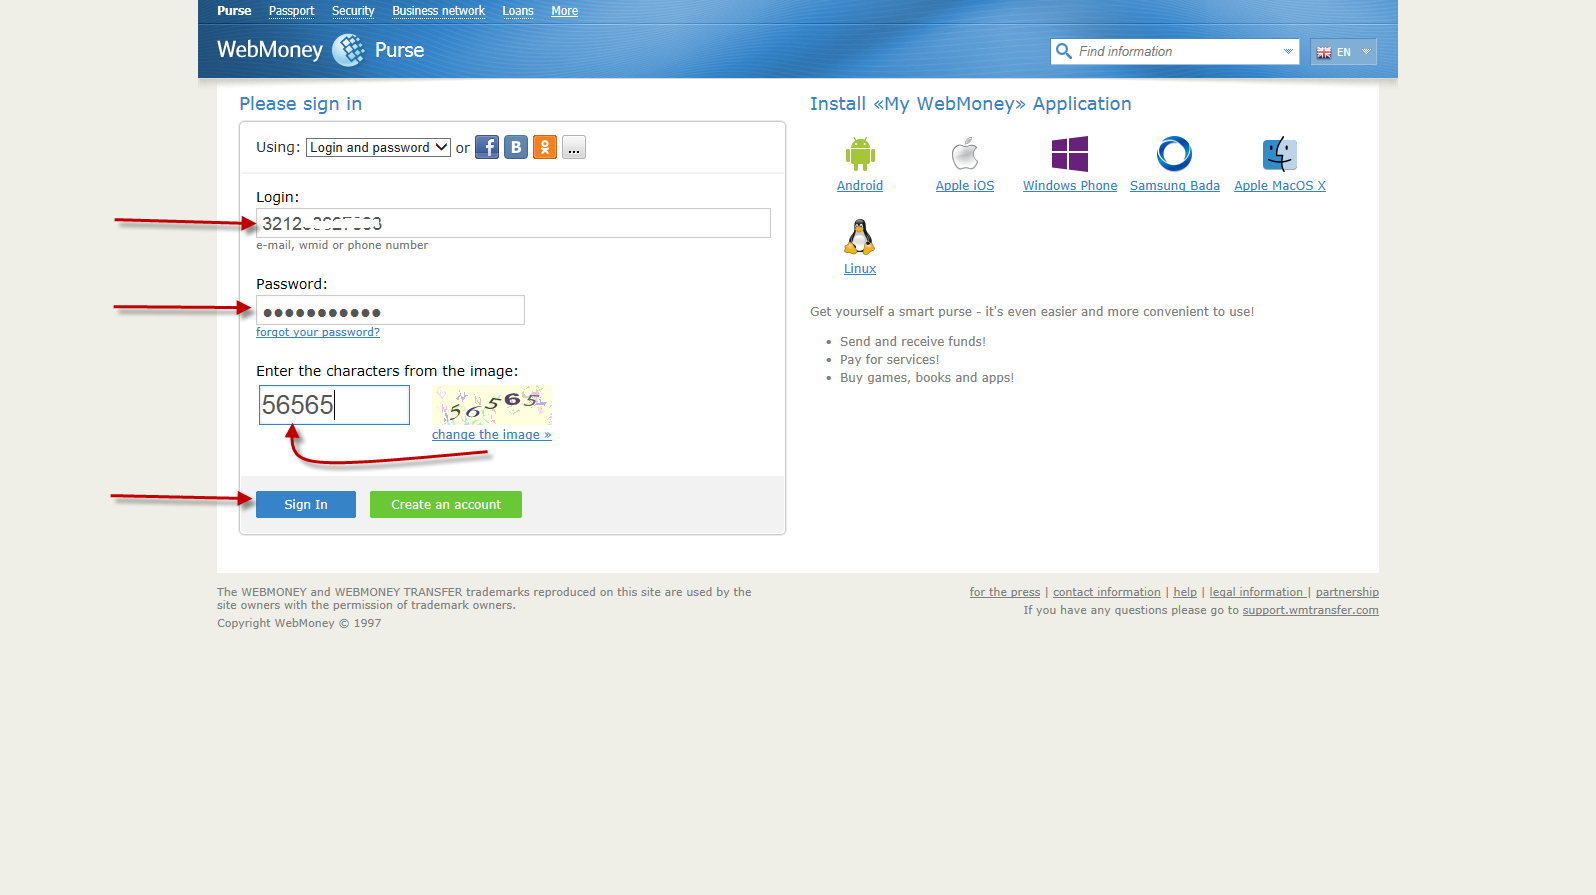Click the magnifier icon in the search box
The image size is (1596, 895).
(x=1064, y=51)
